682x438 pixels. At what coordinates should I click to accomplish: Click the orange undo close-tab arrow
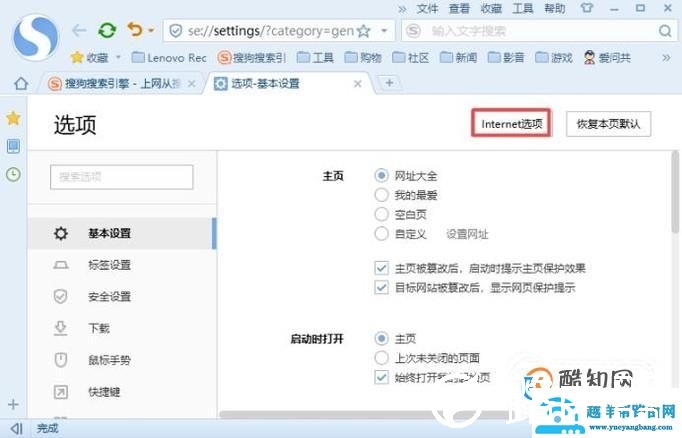tap(135, 30)
